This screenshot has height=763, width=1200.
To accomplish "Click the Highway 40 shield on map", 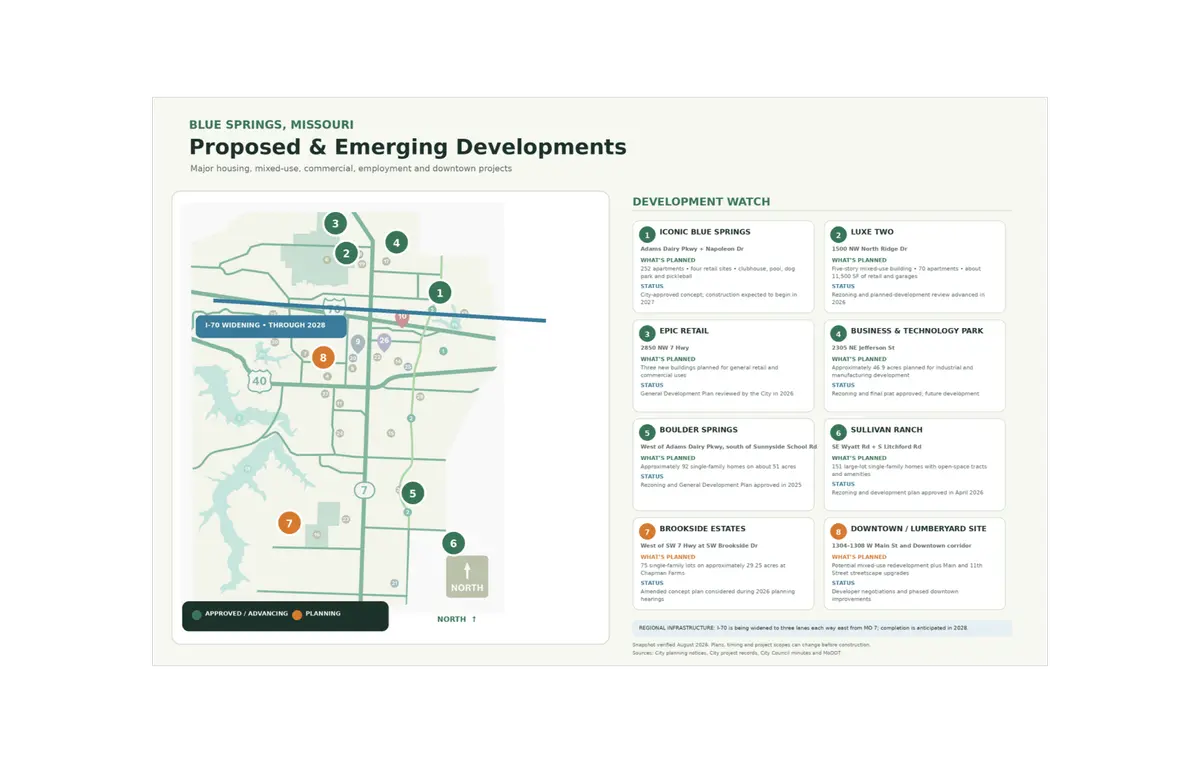I will [260, 381].
